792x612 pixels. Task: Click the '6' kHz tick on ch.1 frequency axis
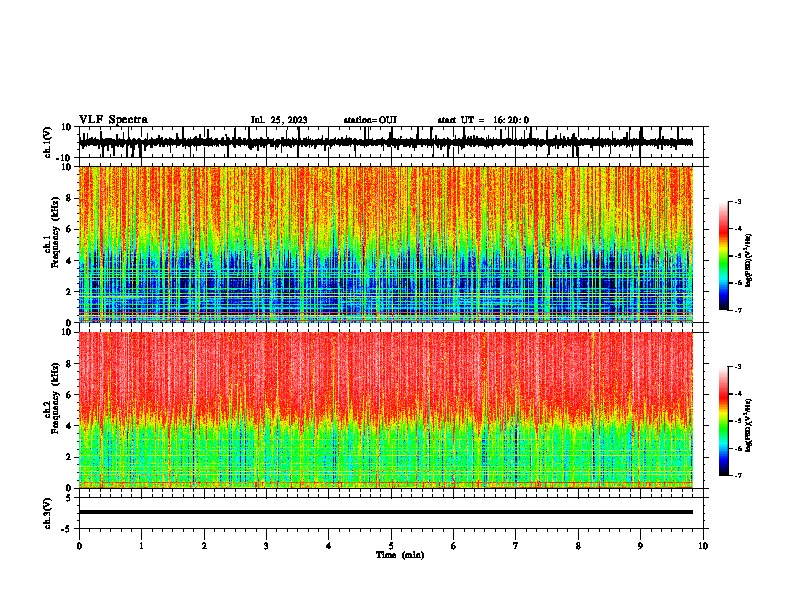pos(69,229)
